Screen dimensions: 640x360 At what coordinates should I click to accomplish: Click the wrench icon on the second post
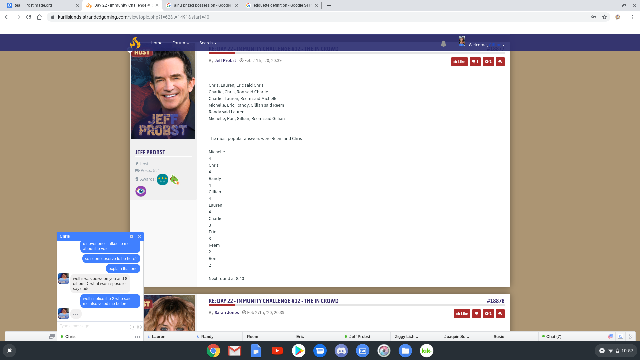[500, 313]
